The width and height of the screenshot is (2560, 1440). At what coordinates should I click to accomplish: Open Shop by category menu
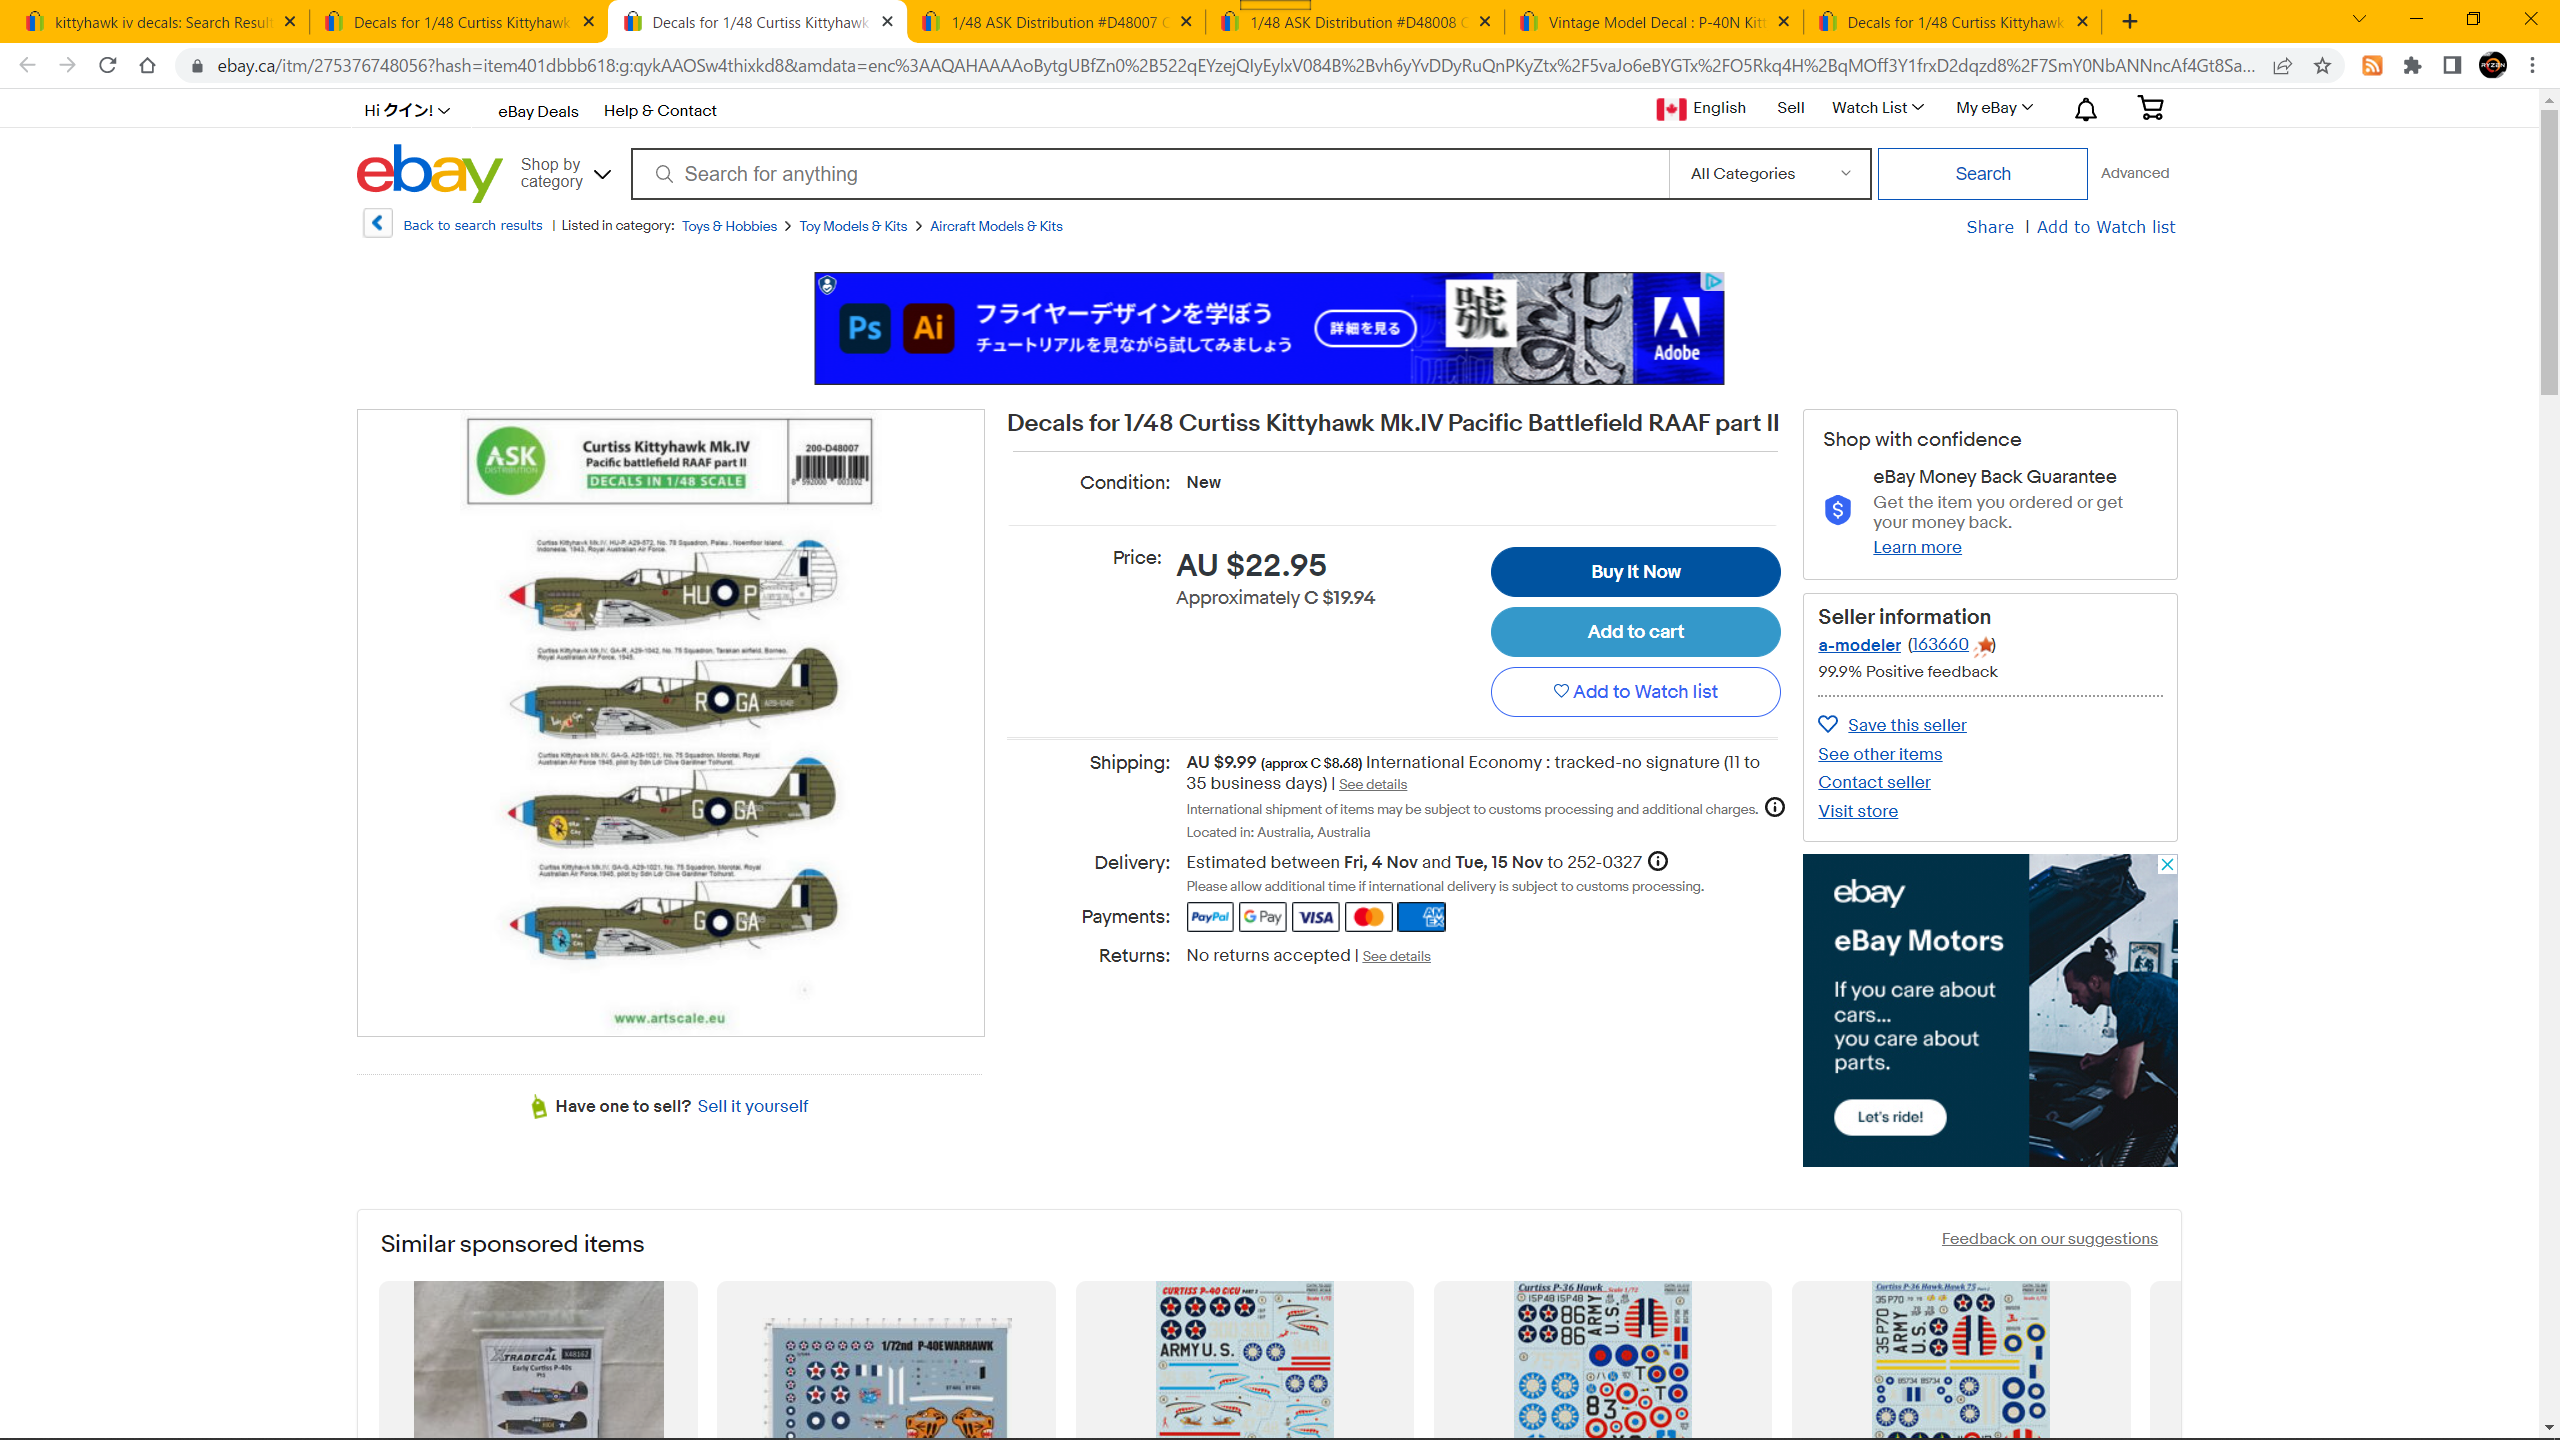pos(565,173)
